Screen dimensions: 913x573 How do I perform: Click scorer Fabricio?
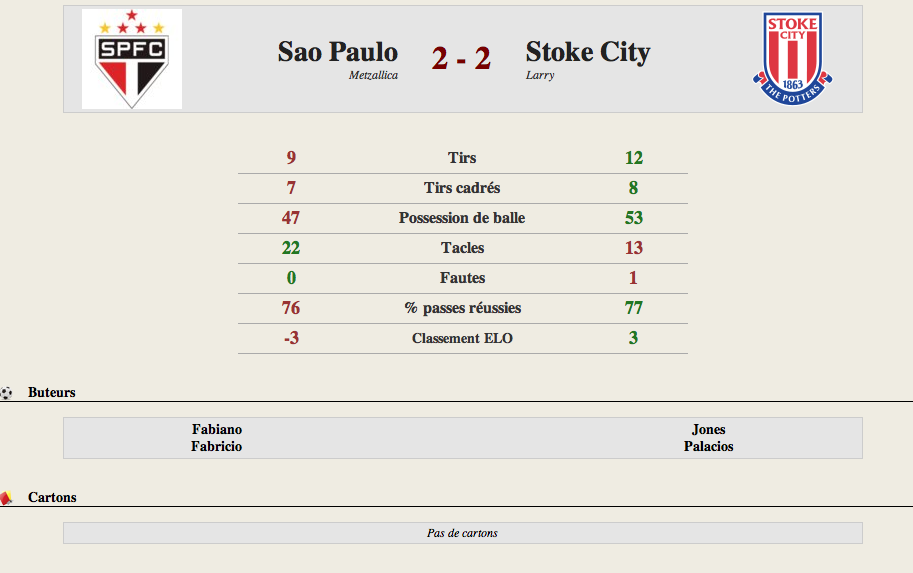point(217,446)
